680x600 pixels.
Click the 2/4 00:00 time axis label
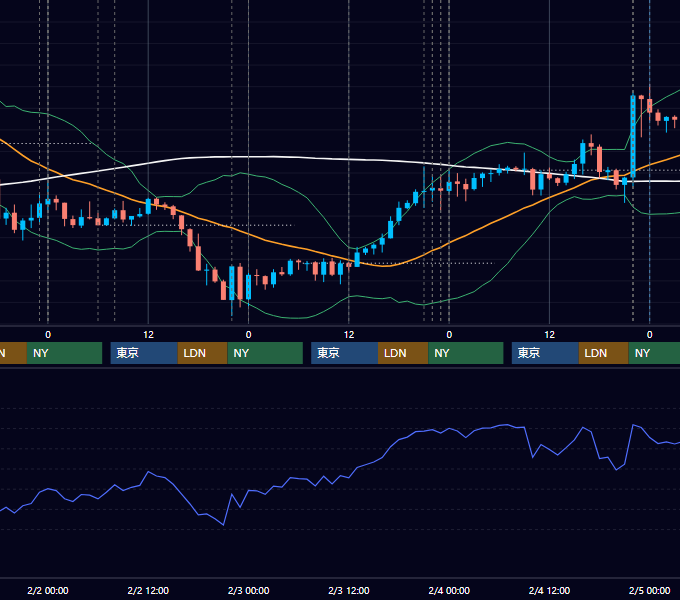pyautogui.click(x=449, y=590)
